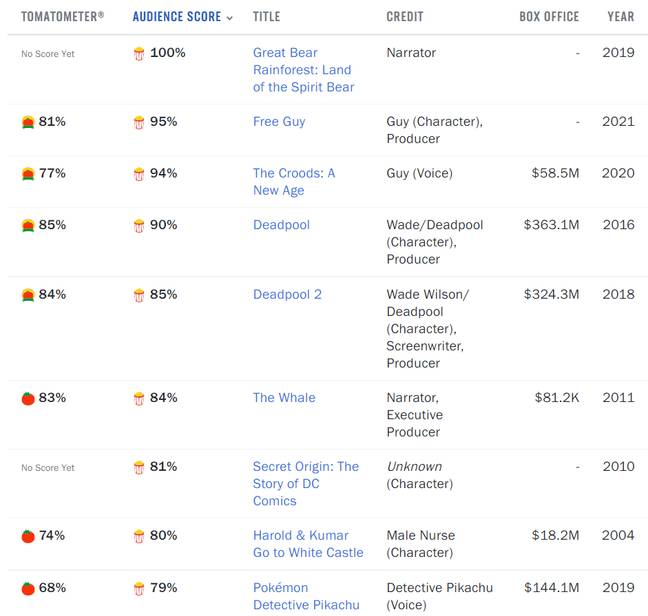Click the Male Nurse (Character) credit

pos(421,544)
